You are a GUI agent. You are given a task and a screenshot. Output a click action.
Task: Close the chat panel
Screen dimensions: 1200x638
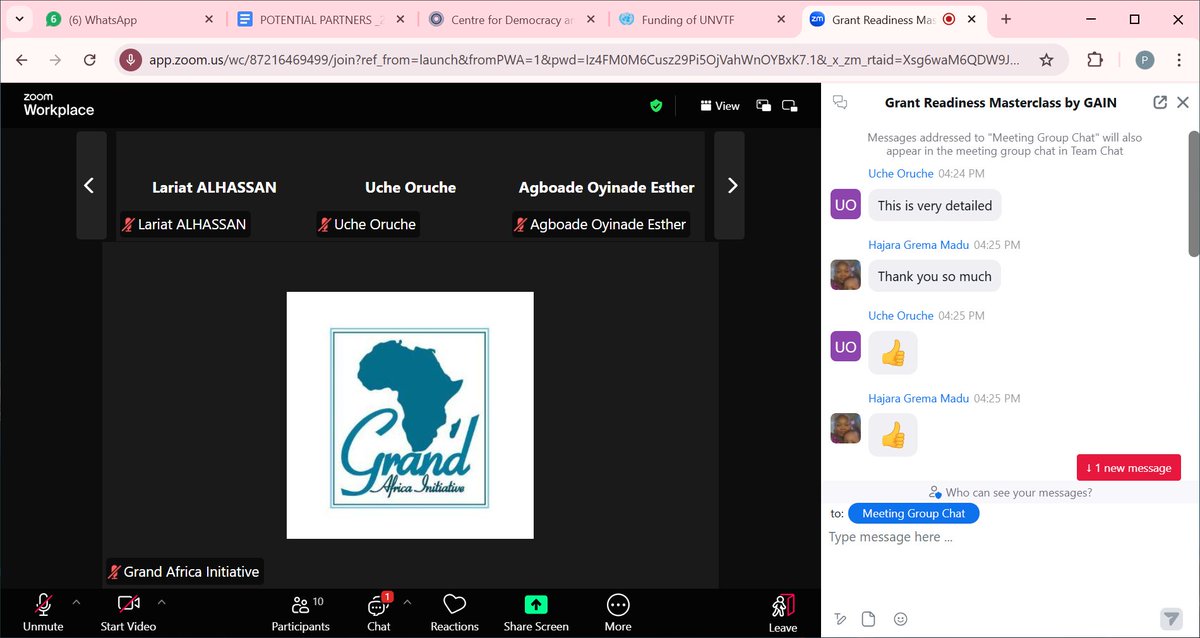click(1183, 102)
